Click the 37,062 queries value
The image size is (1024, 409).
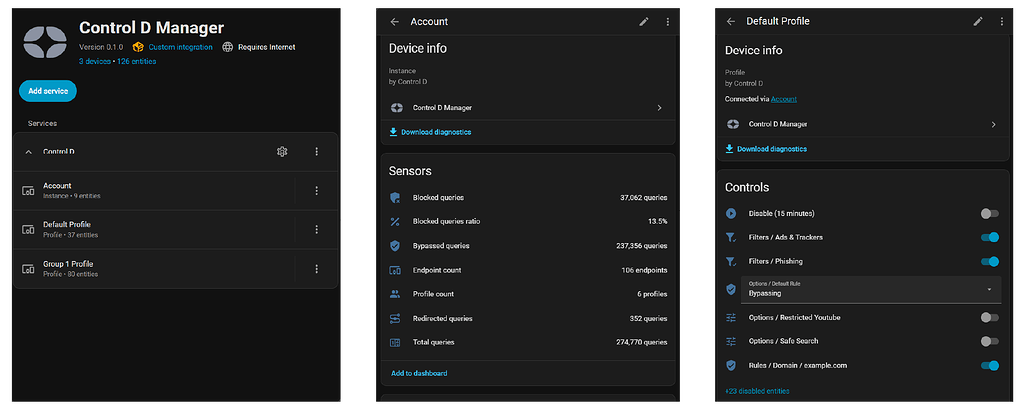click(x=643, y=197)
